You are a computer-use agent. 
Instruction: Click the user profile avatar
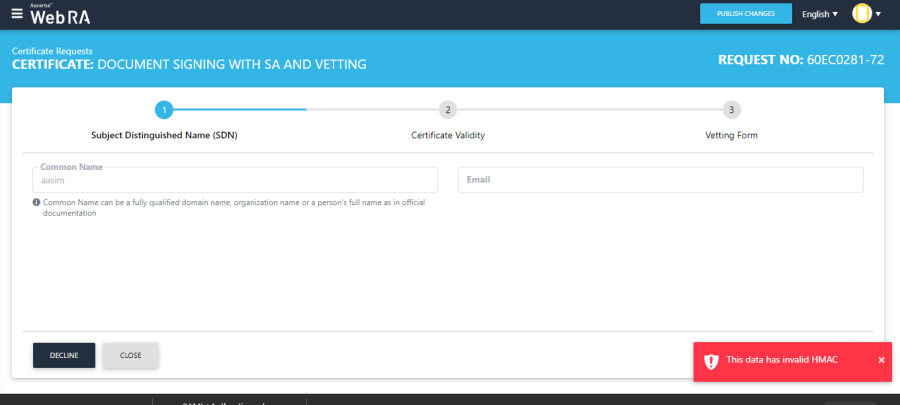tap(861, 14)
